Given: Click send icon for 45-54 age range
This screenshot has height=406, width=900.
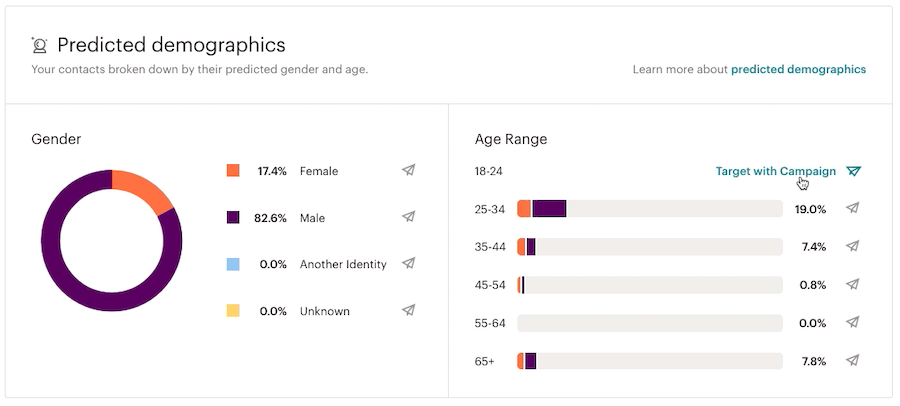Looking at the screenshot, I should 852,284.
